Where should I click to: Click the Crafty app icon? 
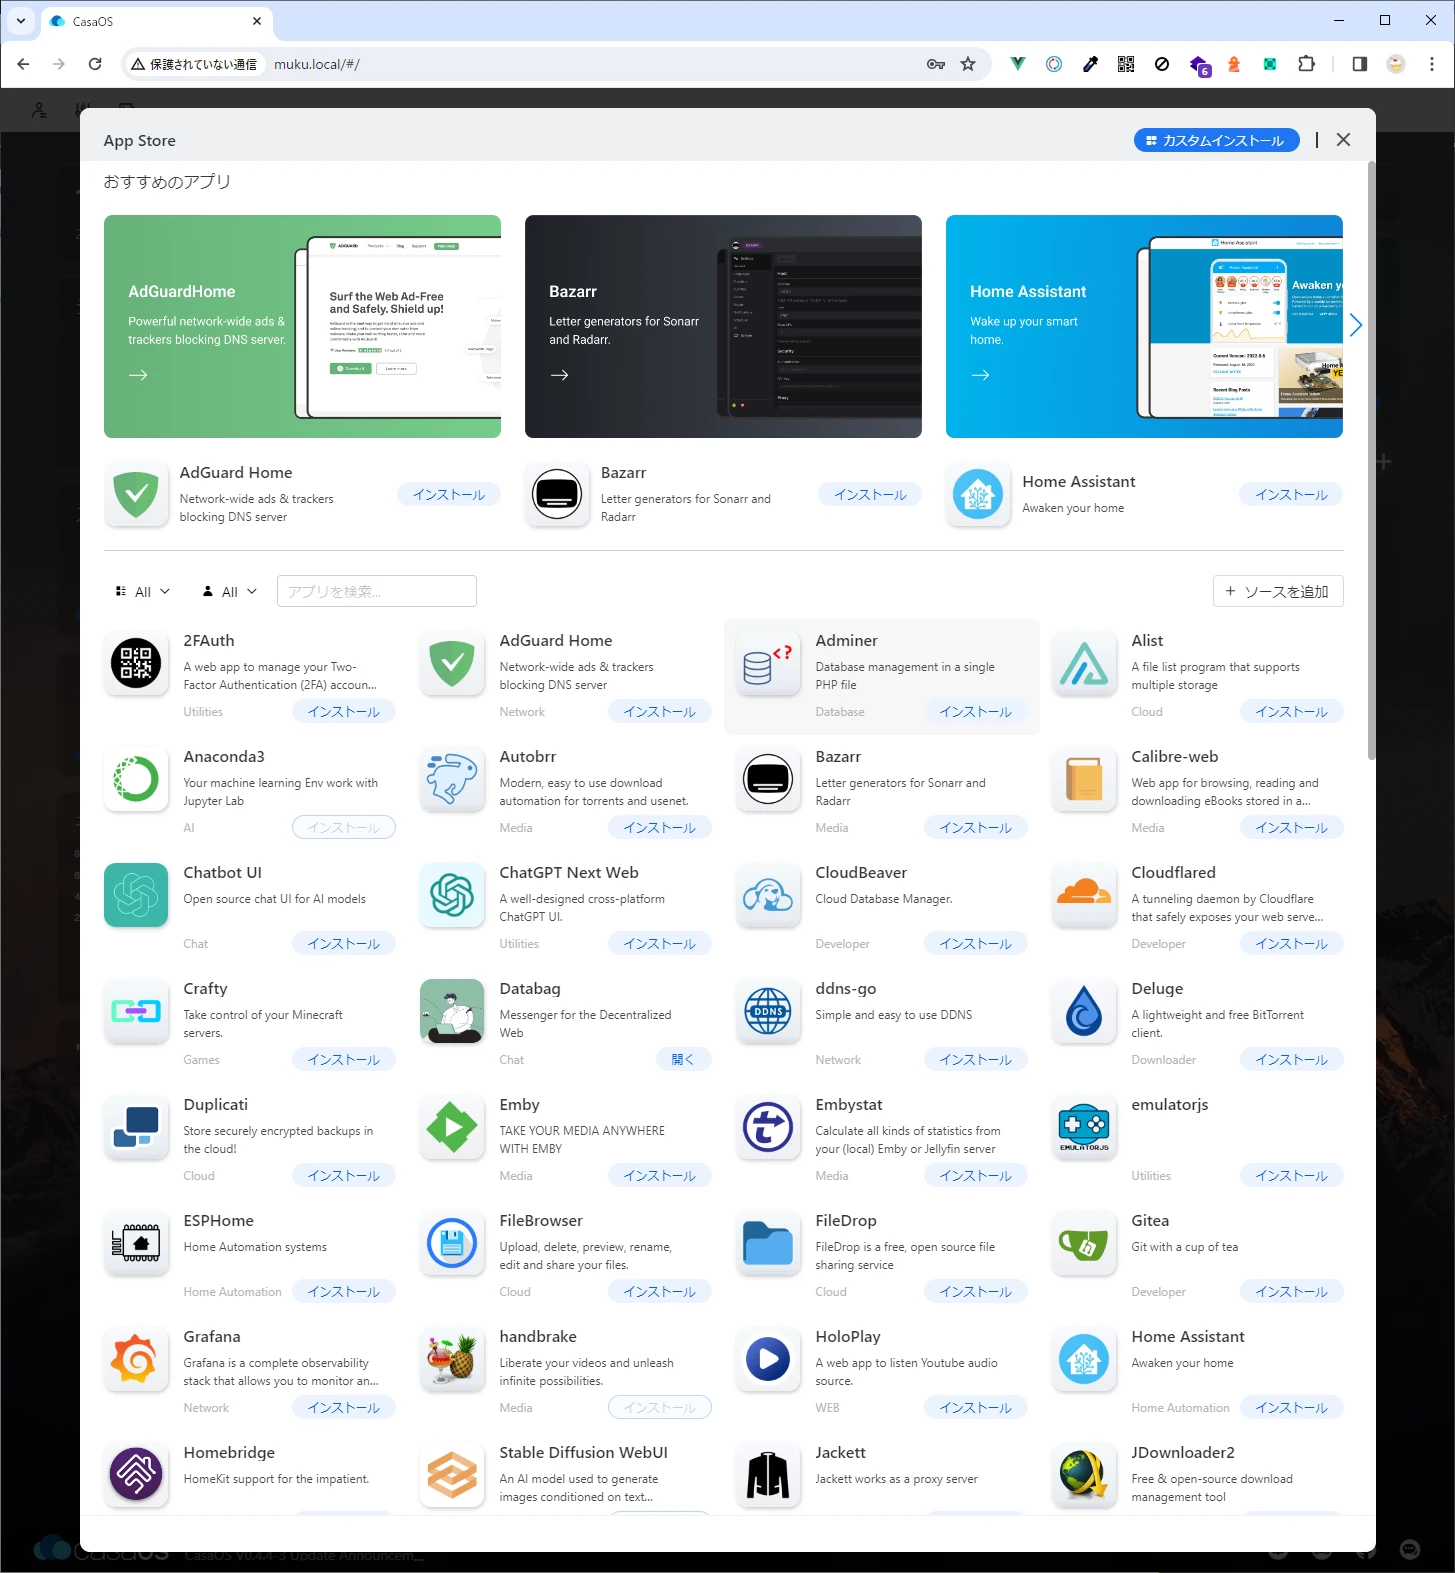136,1011
